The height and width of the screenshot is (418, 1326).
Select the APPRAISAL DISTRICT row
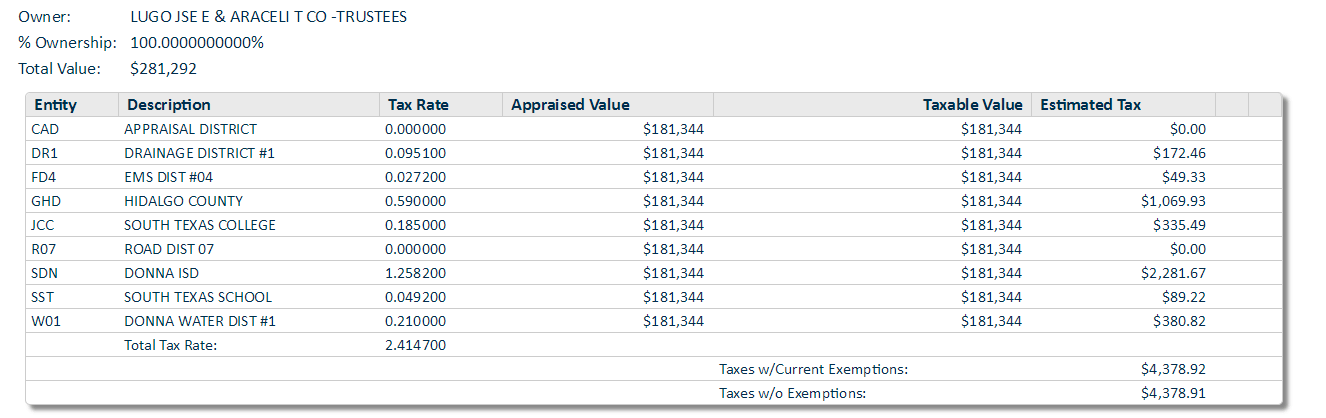pos(654,129)
